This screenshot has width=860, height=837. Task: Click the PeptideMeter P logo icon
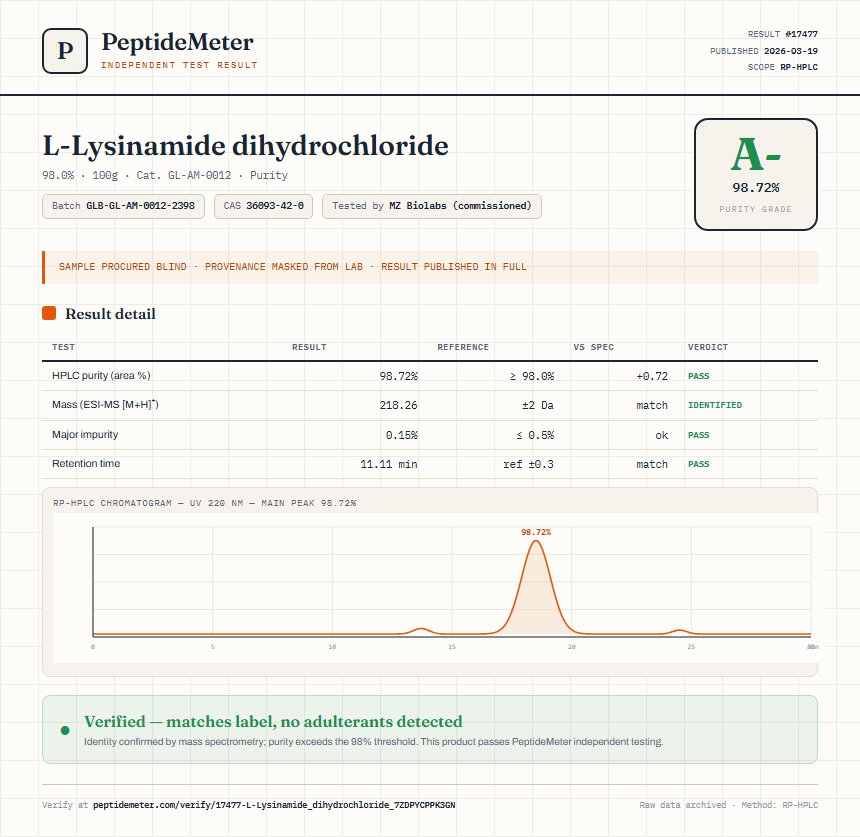(x=65, y=51)
